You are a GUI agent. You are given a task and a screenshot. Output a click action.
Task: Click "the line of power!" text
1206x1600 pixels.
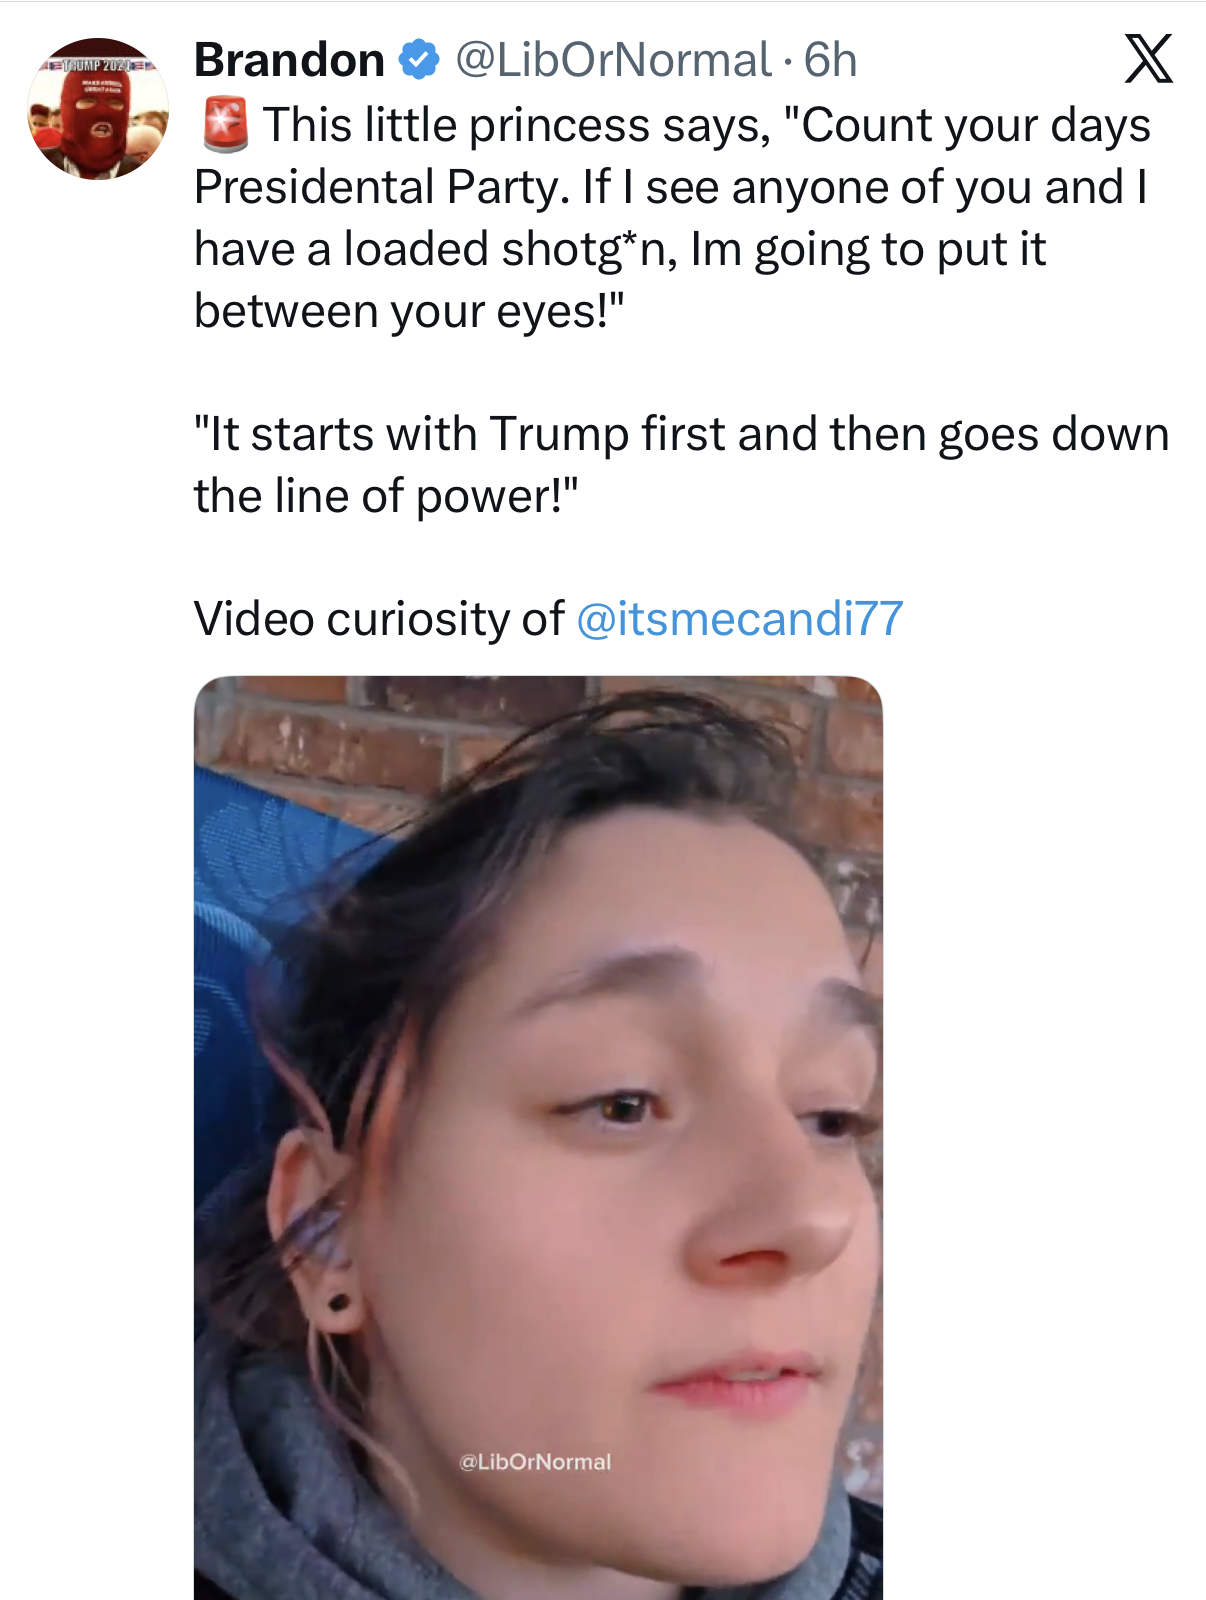(x=386, y=496)
